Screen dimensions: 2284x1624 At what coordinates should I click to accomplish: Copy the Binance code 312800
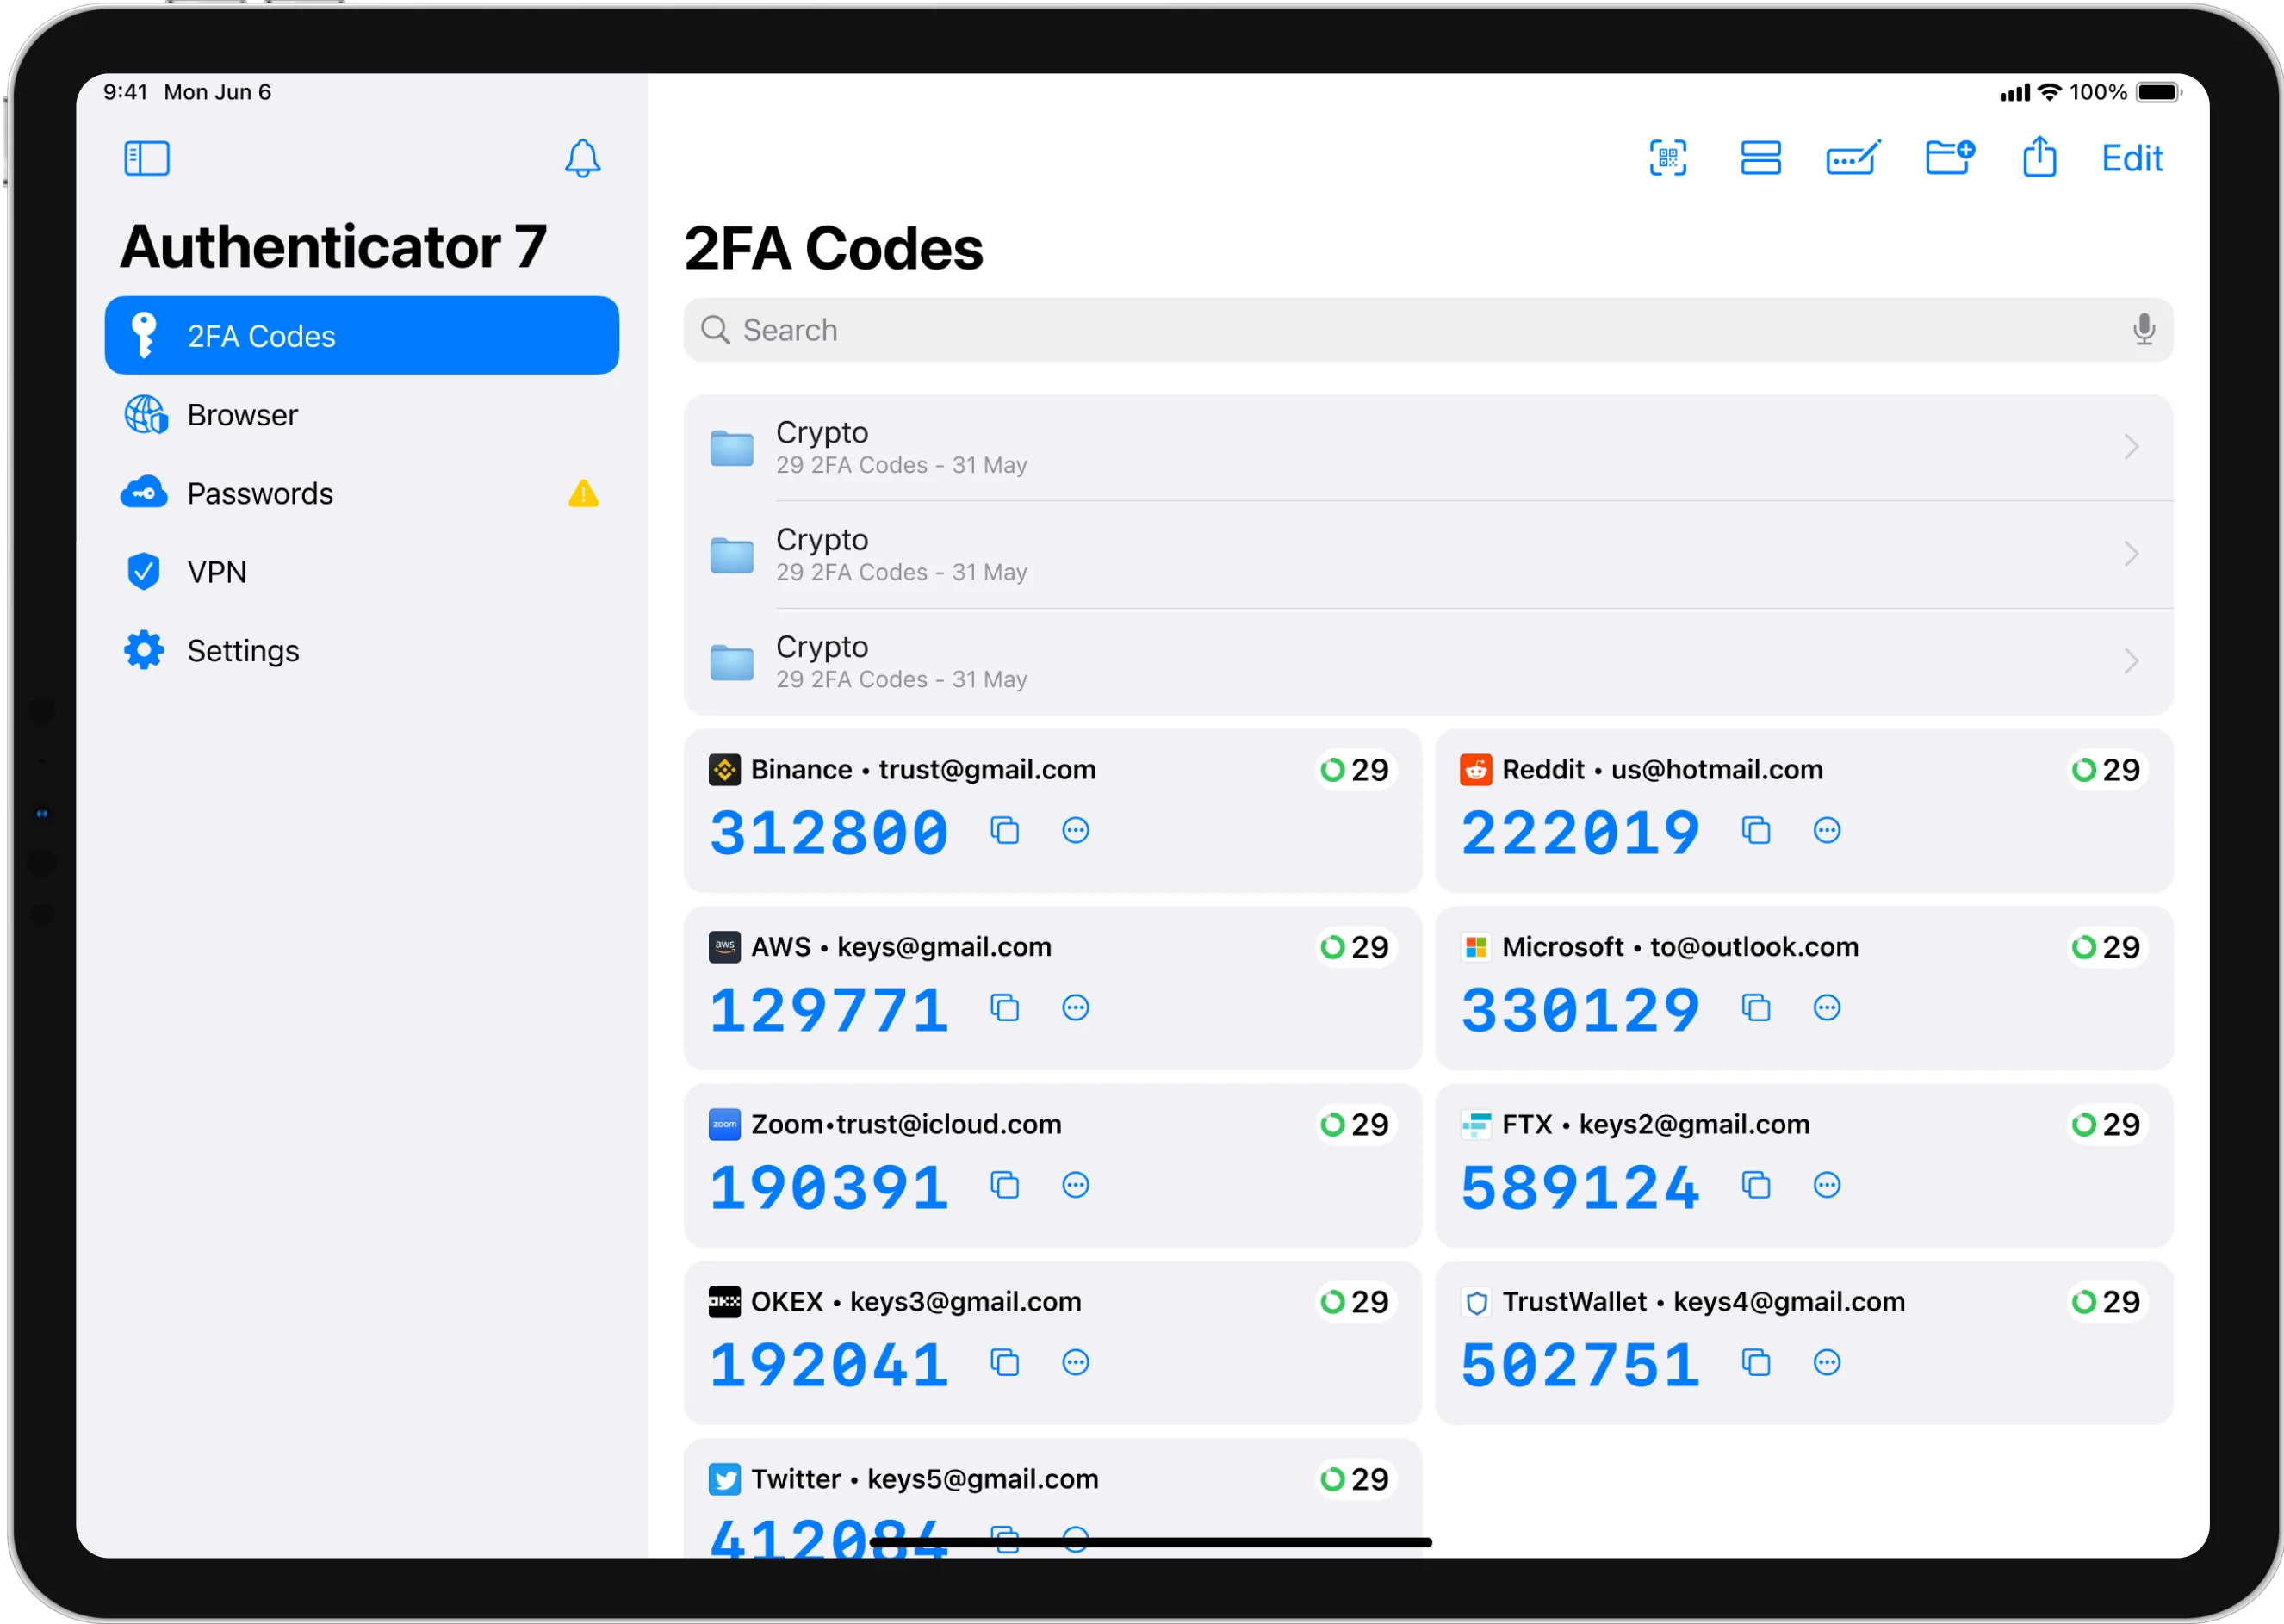[1004, 830]
